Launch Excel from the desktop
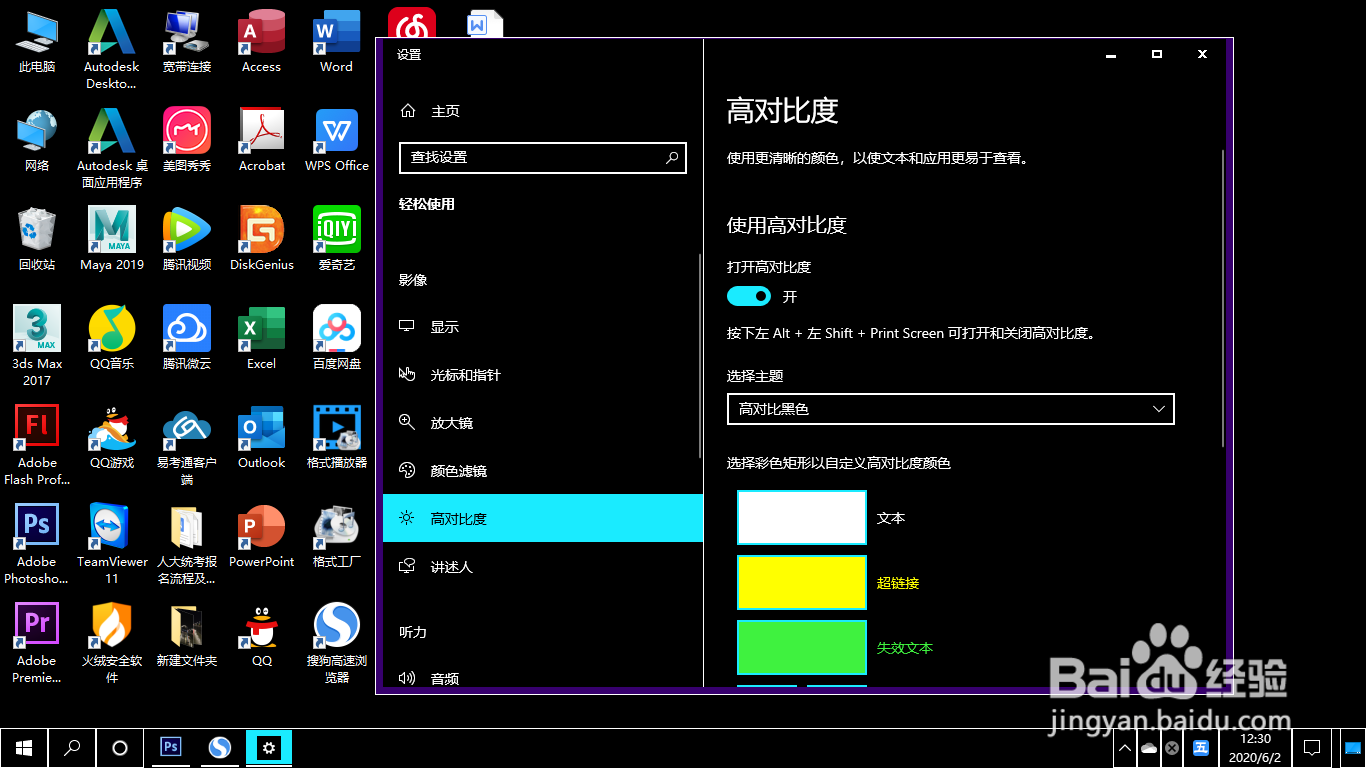Image resolution: width=1366 pixels, height=768 pixels. coord(262,338)
